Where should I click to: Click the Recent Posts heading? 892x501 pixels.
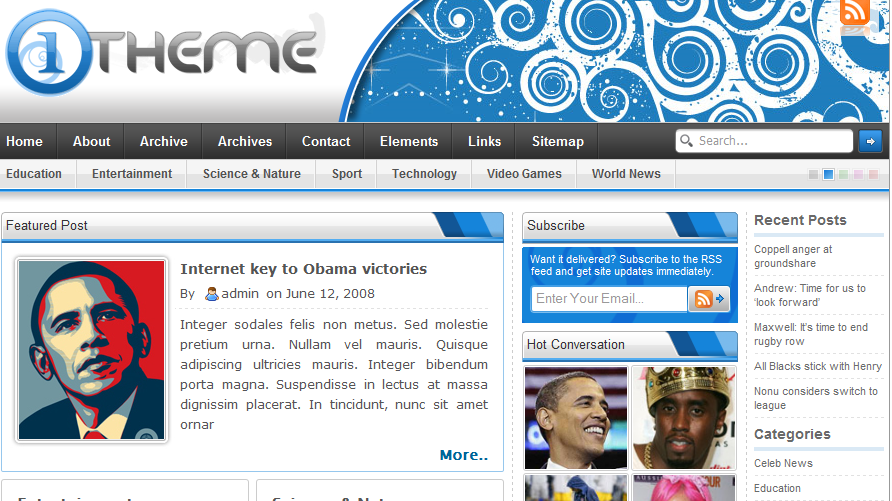click(800, 220)
